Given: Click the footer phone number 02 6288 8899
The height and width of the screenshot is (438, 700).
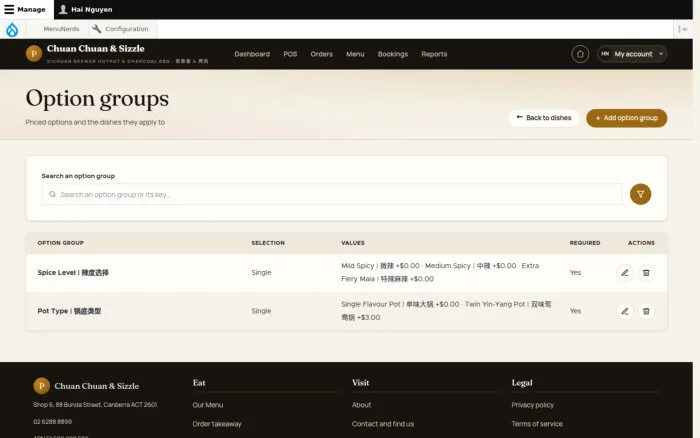Looking at the screenshot, I should pos(52,421).
